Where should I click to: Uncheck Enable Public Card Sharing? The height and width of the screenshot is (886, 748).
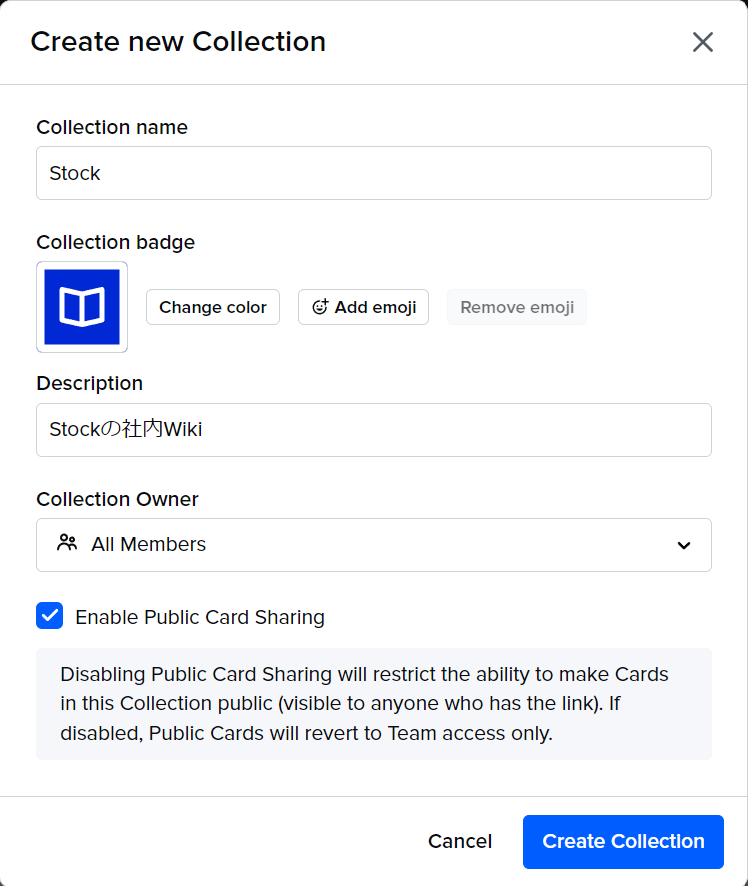pyautogui.click(x=50, y=616)
